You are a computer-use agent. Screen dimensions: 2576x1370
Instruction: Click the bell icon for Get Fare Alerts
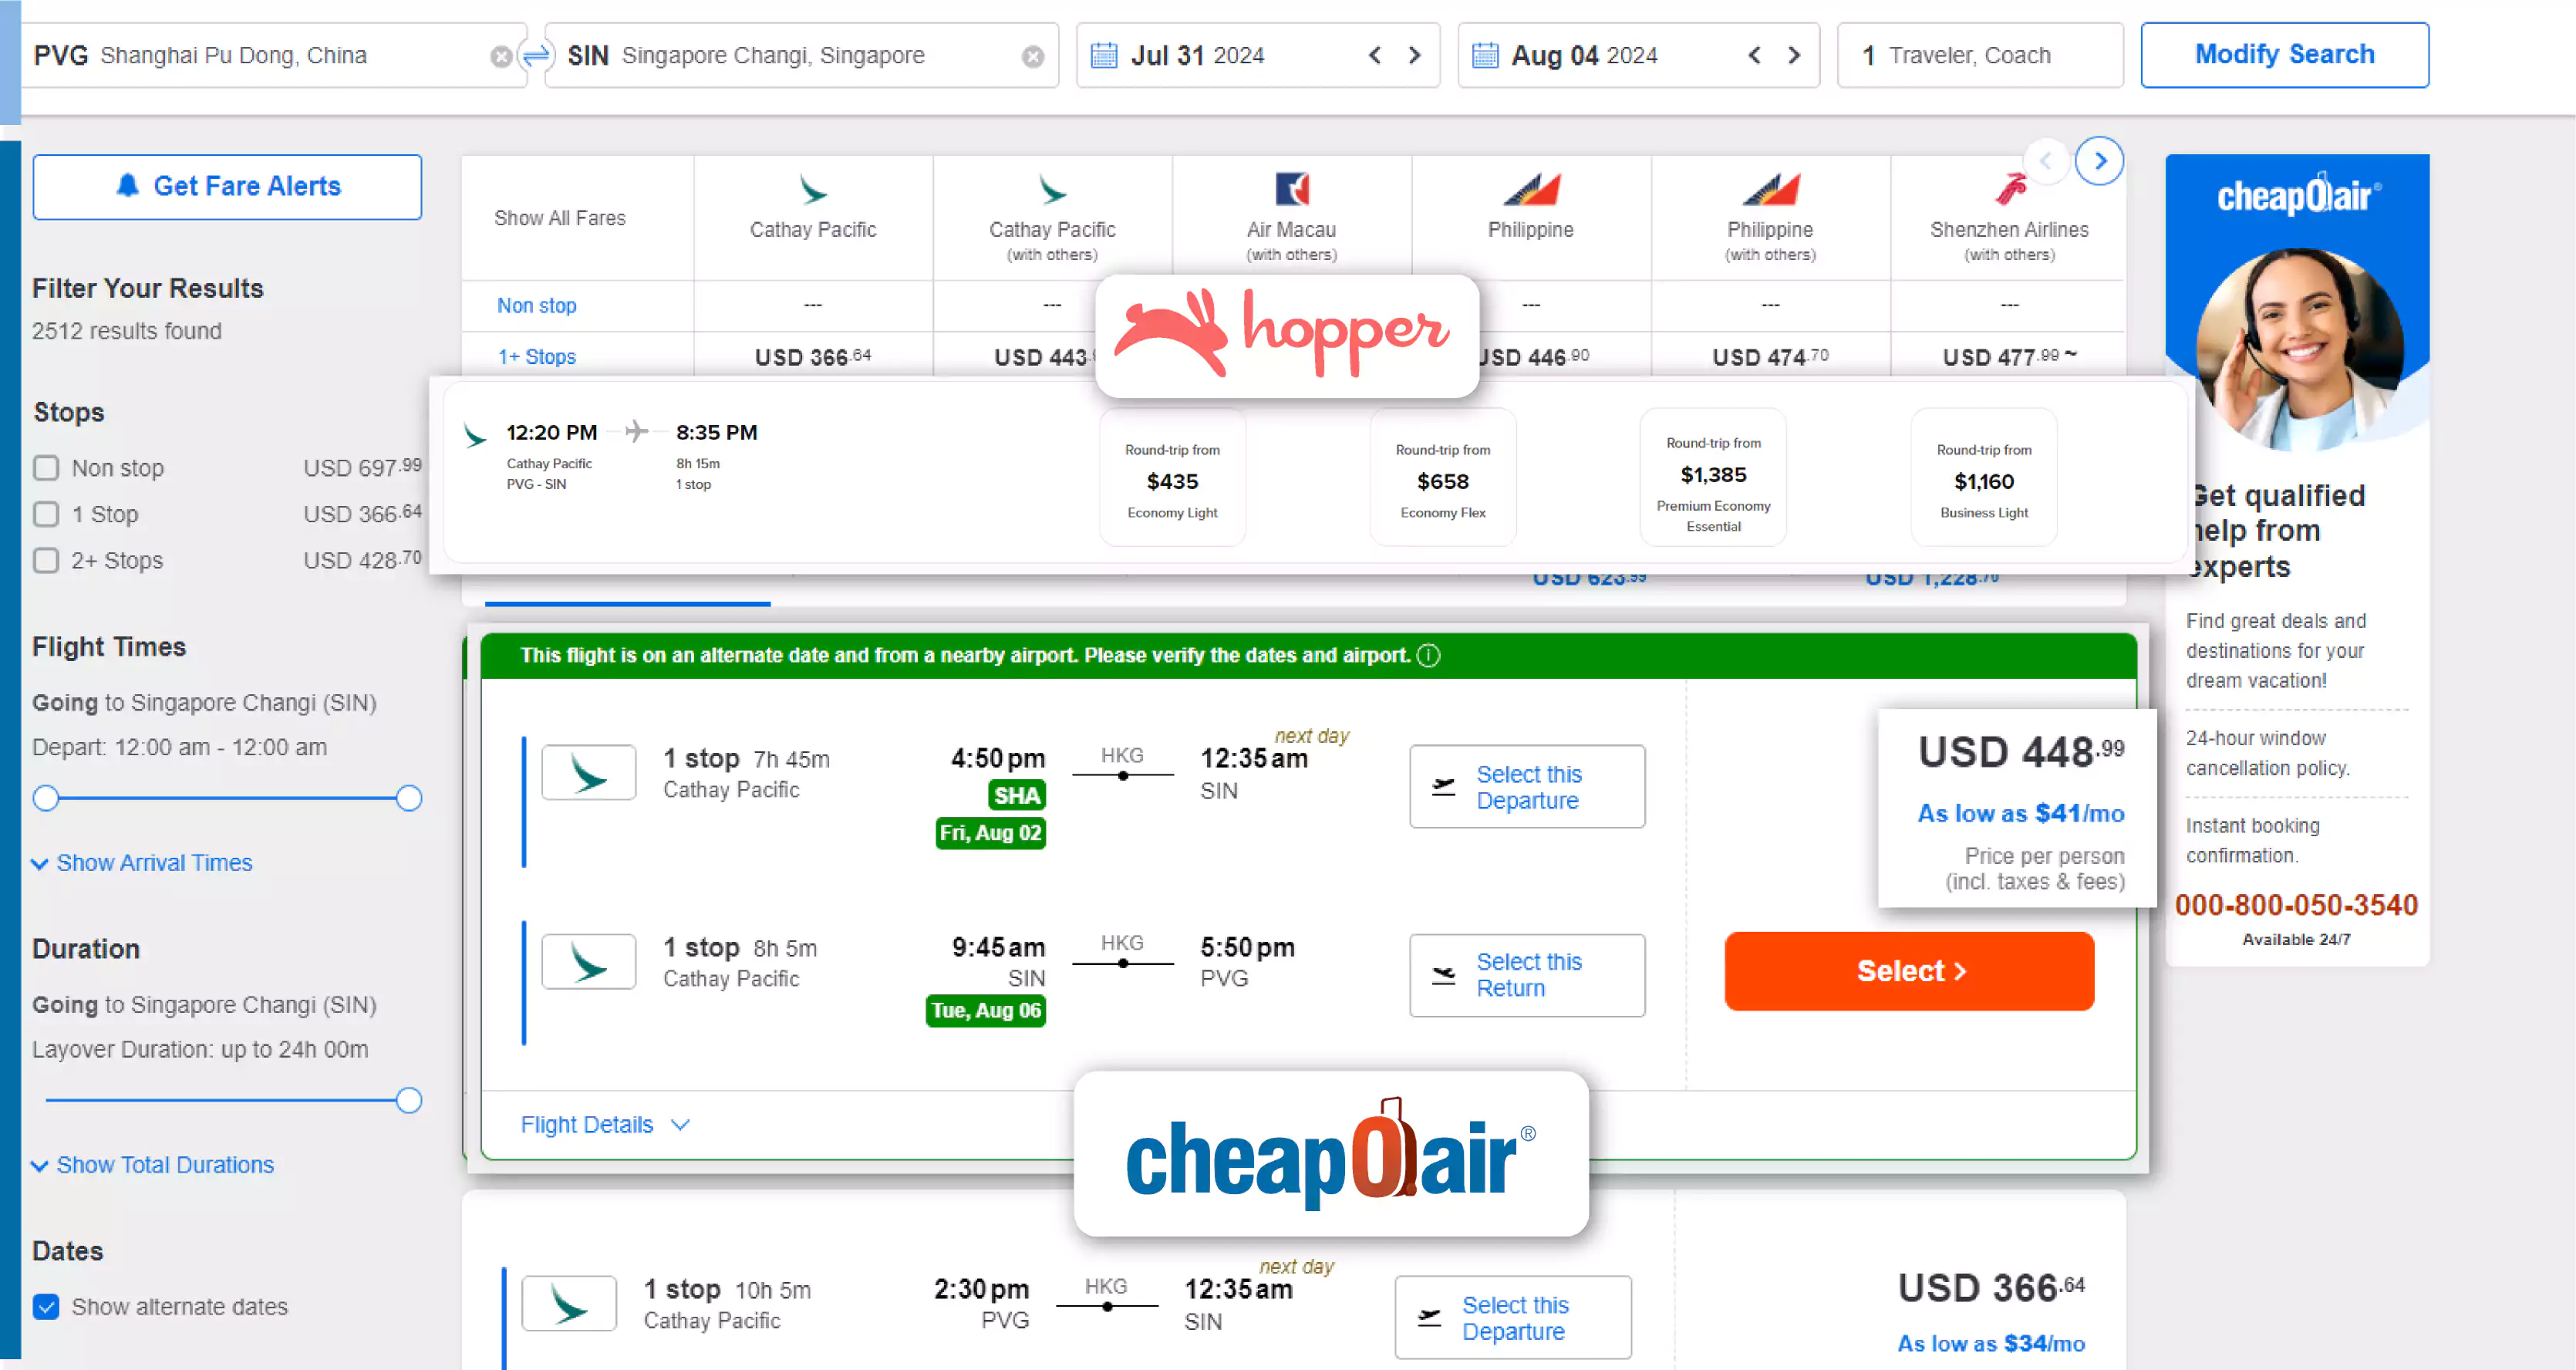(x=128, y=186)
